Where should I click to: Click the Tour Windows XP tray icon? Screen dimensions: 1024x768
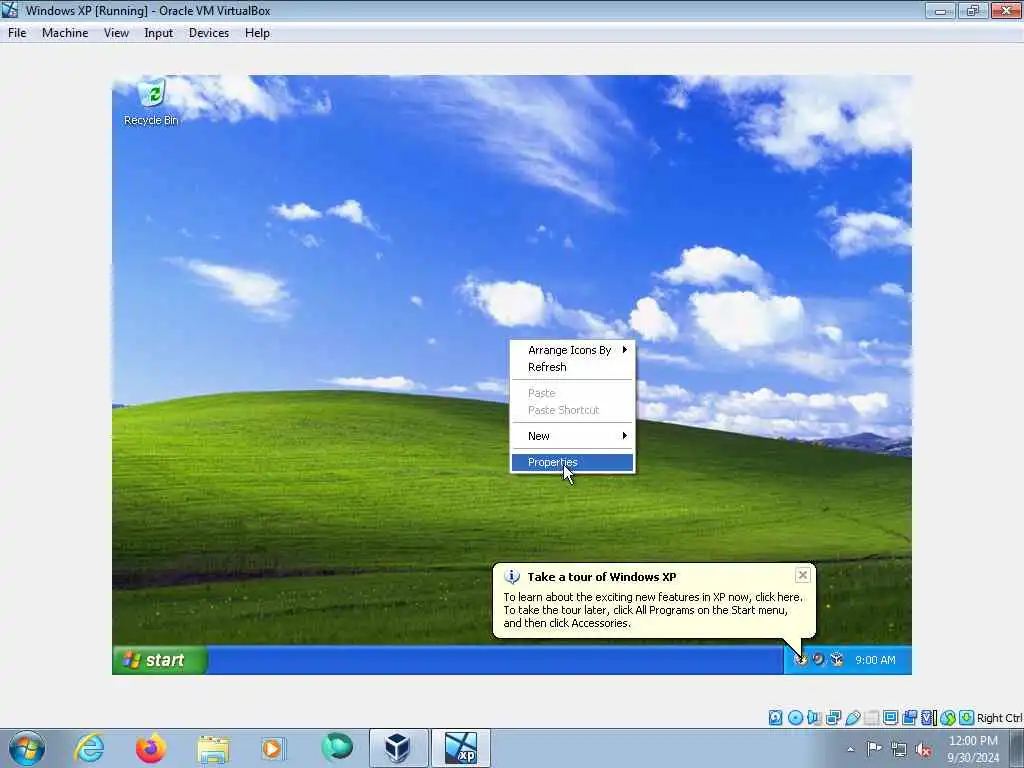[801, 660]
